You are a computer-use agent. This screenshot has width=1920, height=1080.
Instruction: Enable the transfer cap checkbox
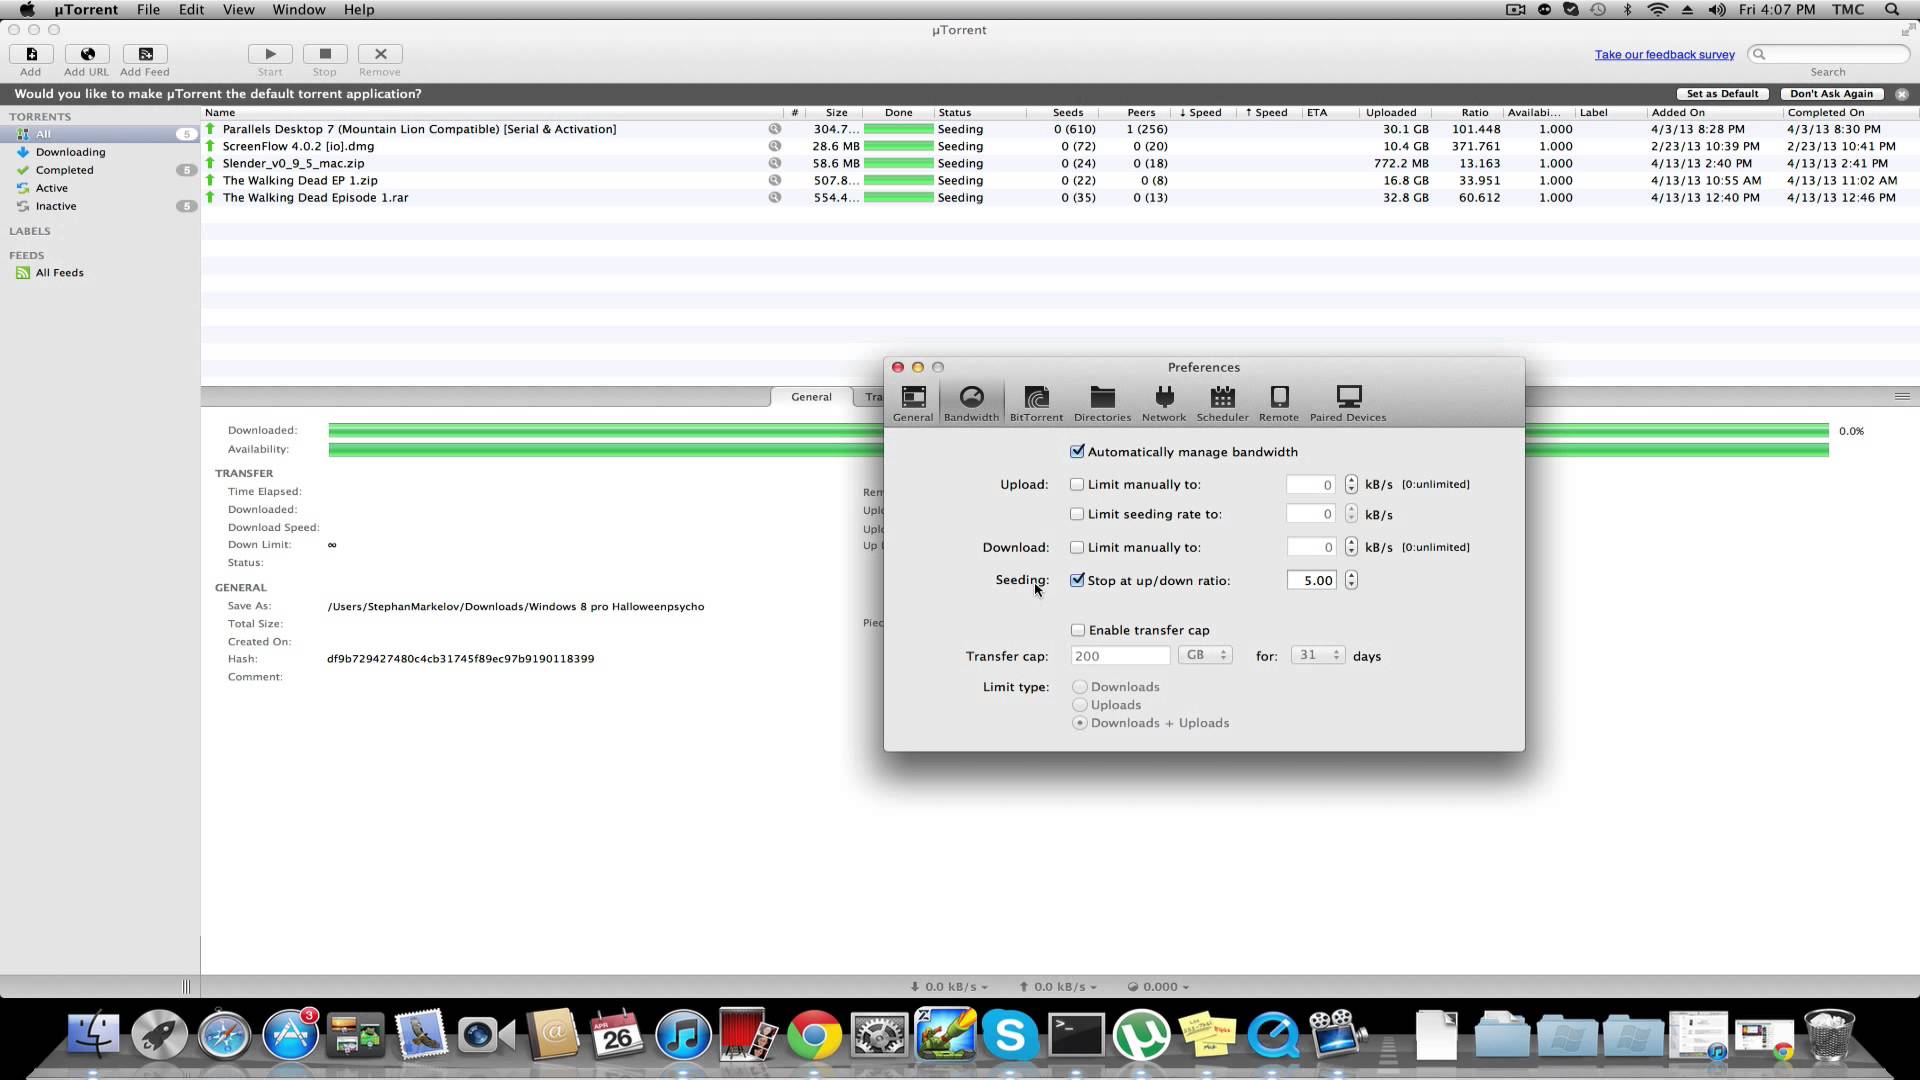(1076, 629)
